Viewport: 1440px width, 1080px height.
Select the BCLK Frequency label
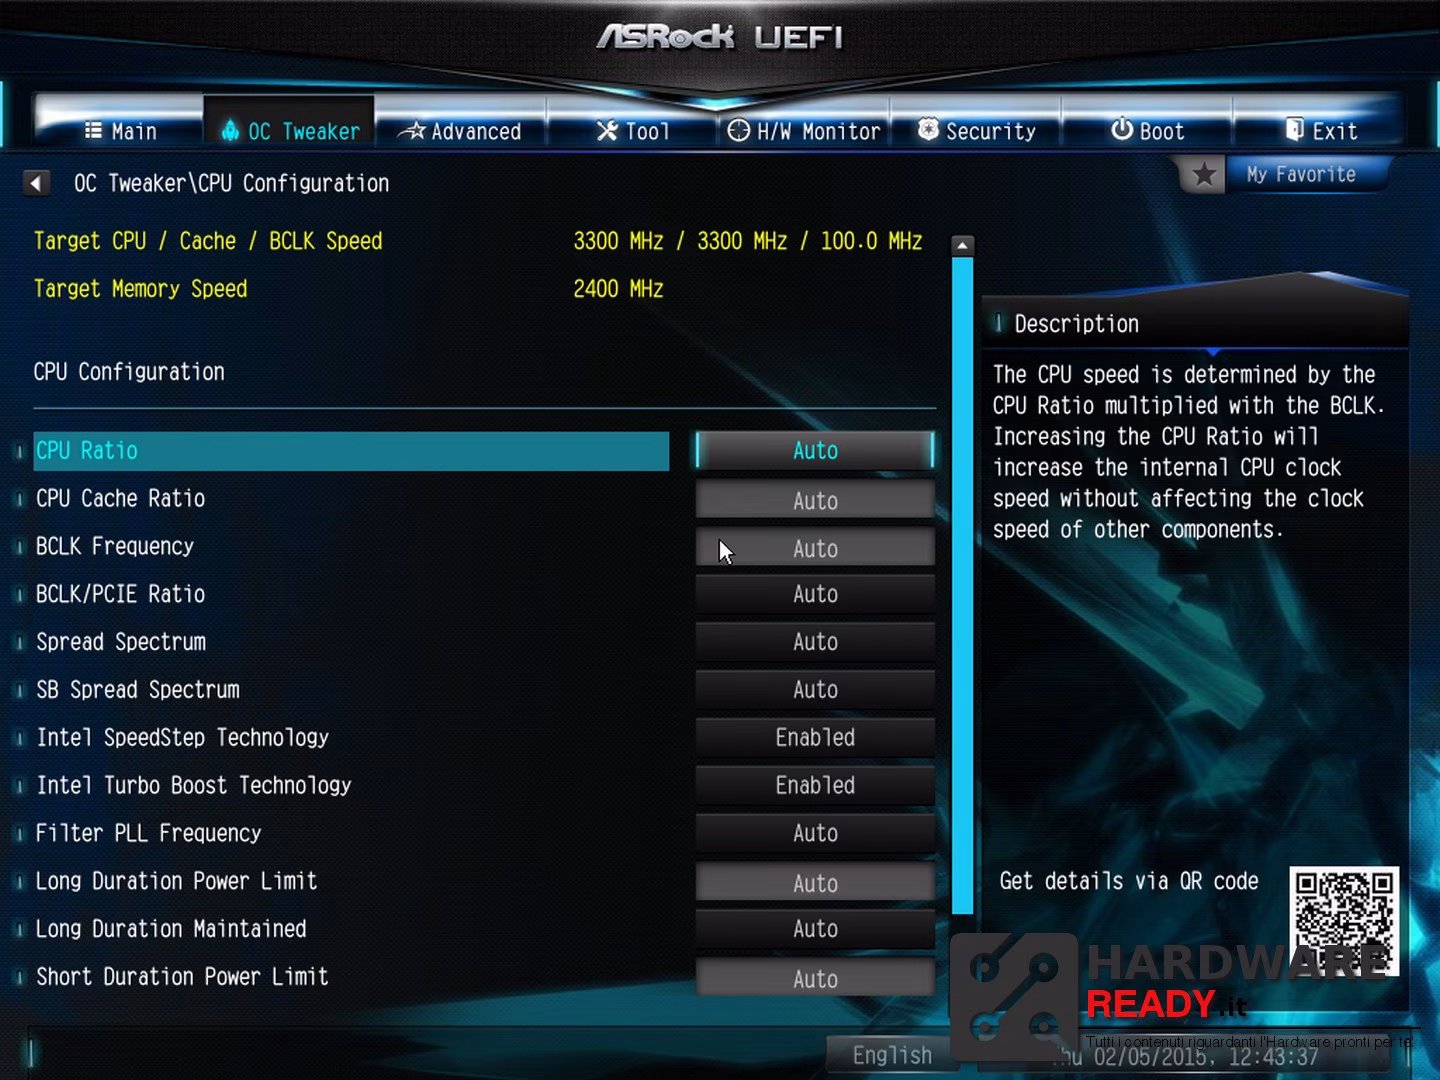114,547
